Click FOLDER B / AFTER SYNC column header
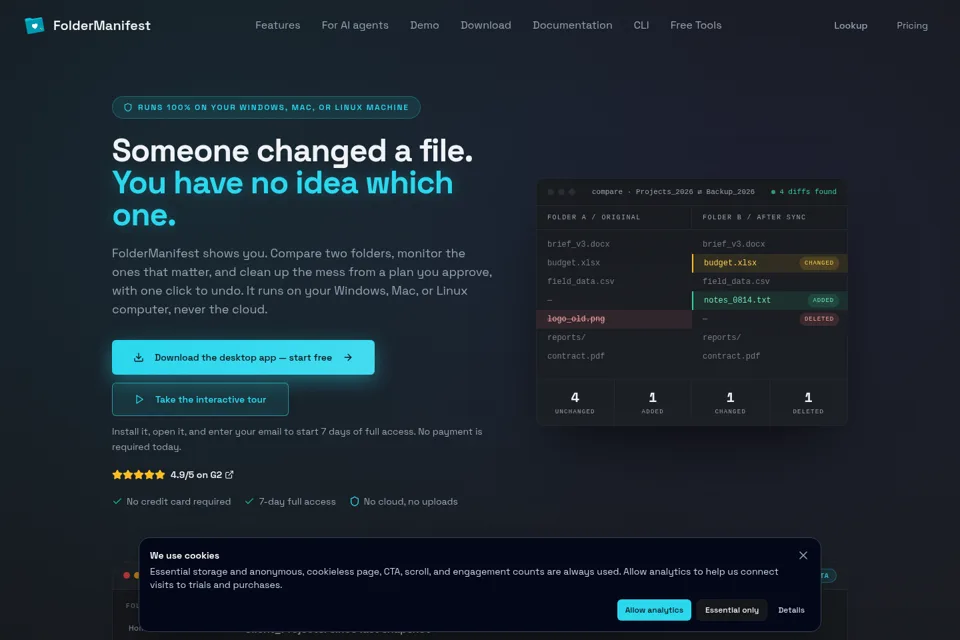Screen dimensions: 960x640 [754, 217]
